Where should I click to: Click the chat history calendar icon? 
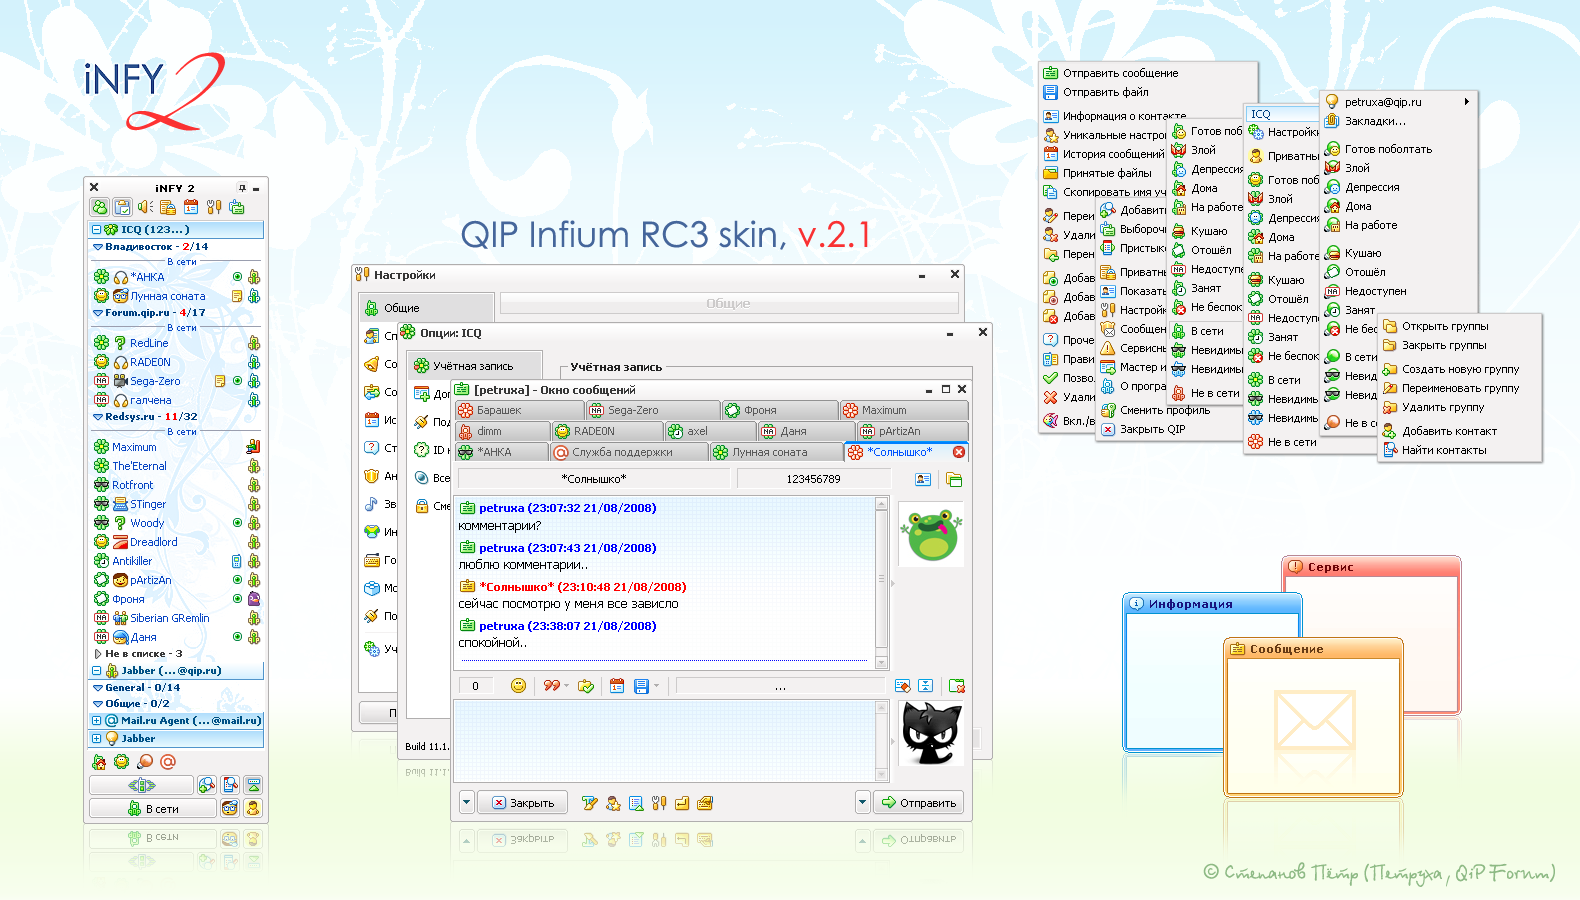(617, 686)
